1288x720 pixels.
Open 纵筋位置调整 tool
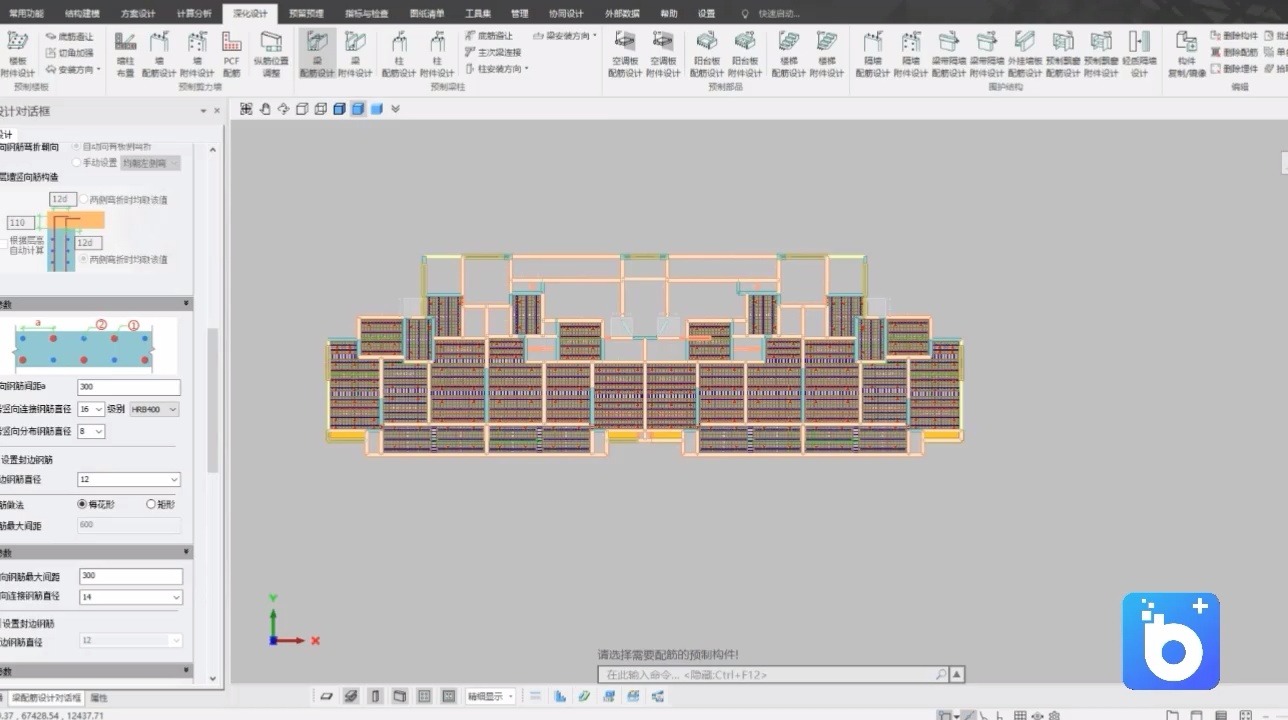pos(271,53)
